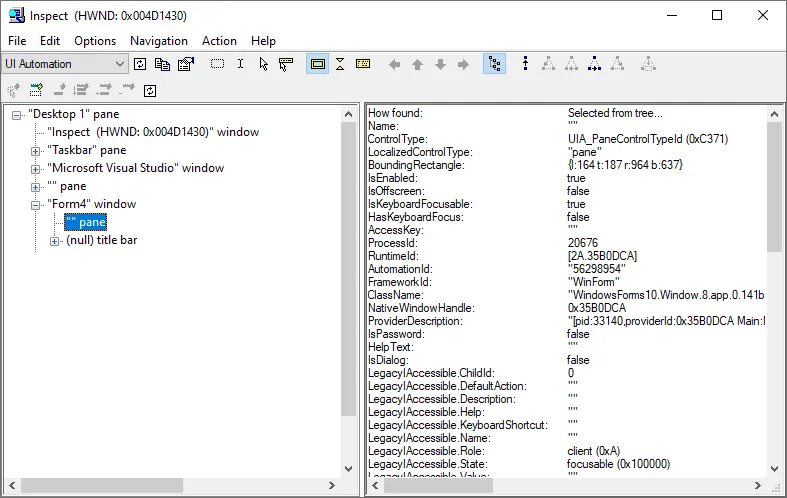The width and height of the screenshot is (787, 498).
Task: Select the "Form4" window tree item
Action: 91,204
